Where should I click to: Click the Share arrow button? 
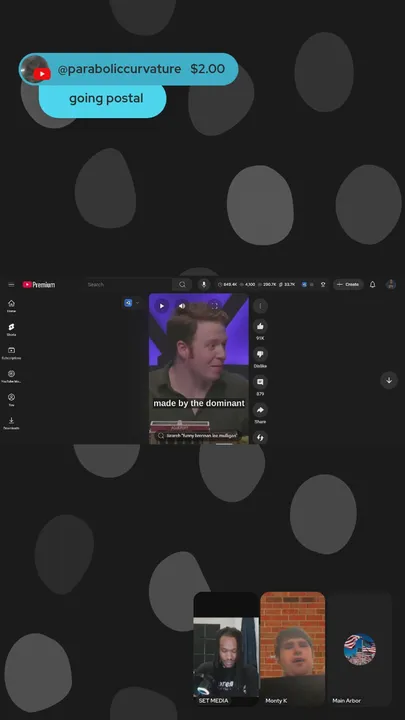point(260,410)
